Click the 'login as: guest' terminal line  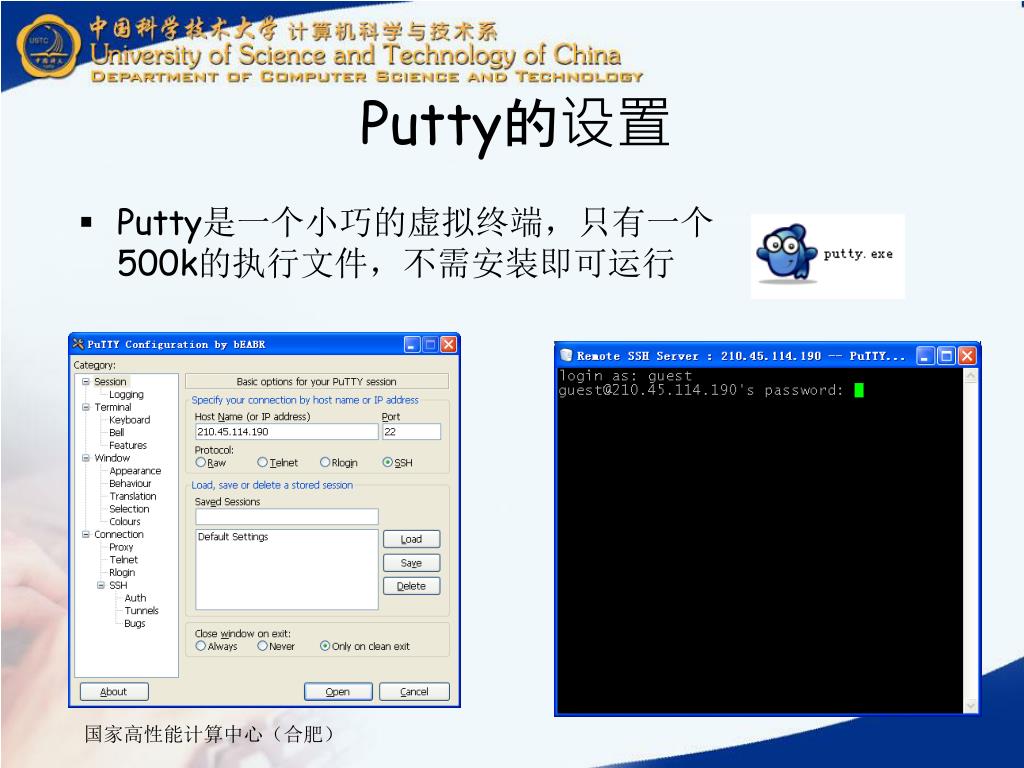click(x=625, y=376)
